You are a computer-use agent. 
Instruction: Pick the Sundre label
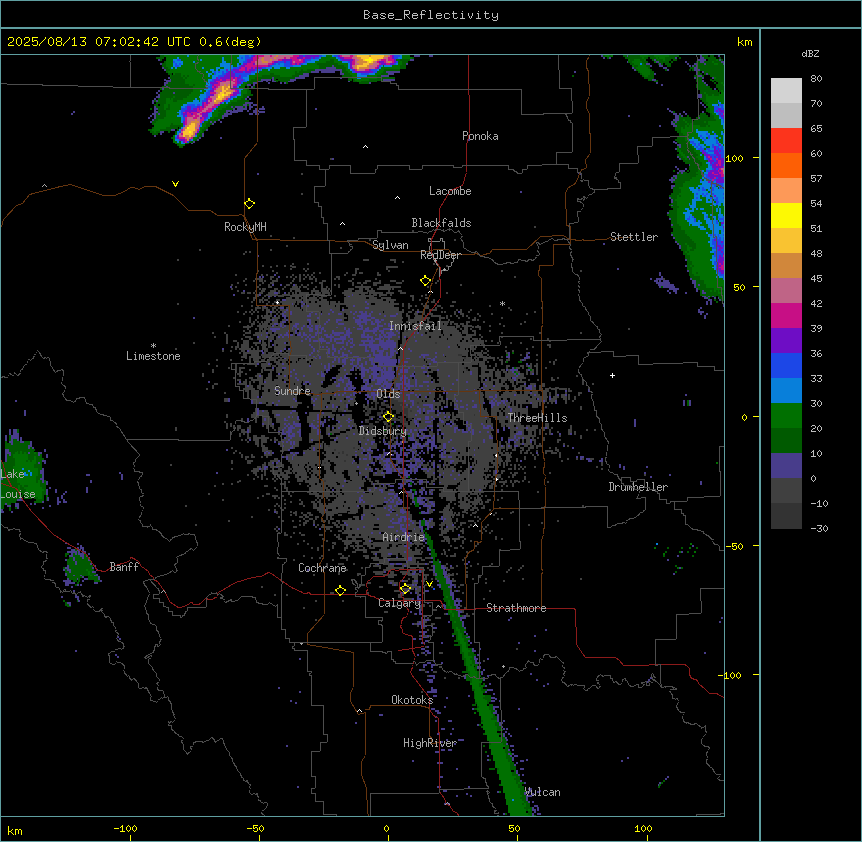click(292, 391)
